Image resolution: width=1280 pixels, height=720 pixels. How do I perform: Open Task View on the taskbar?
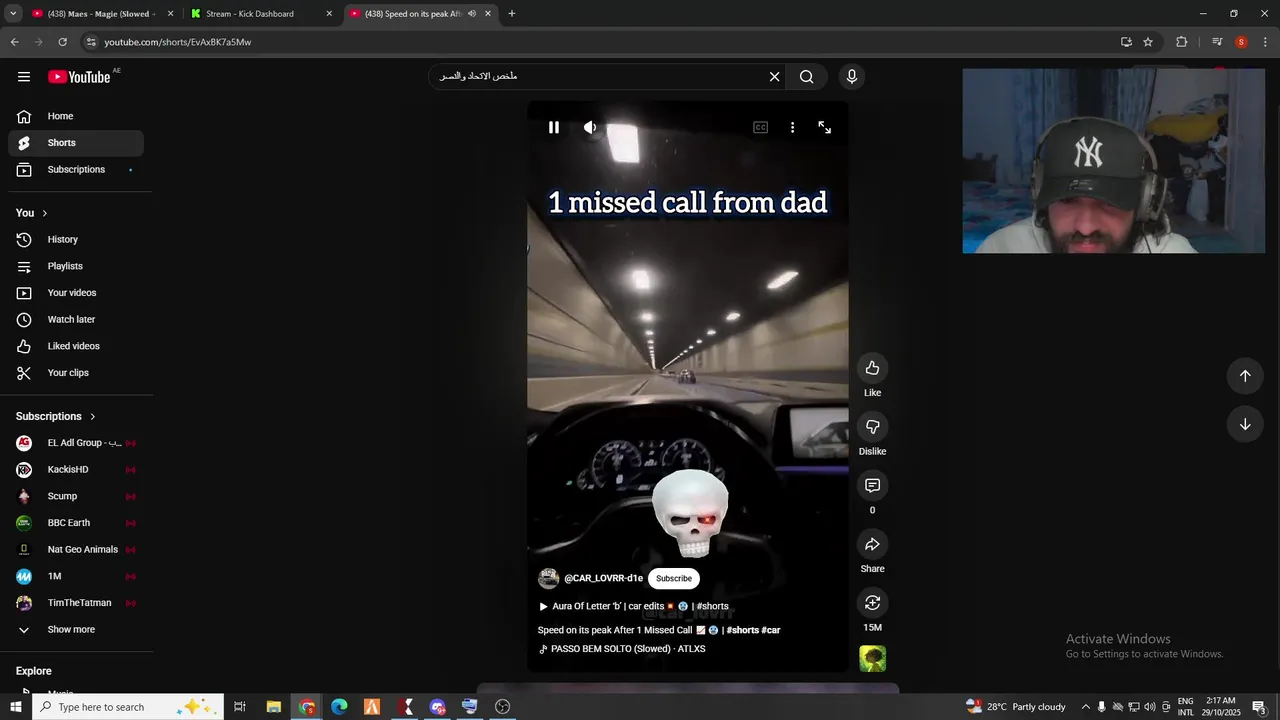tap(240, 707)
